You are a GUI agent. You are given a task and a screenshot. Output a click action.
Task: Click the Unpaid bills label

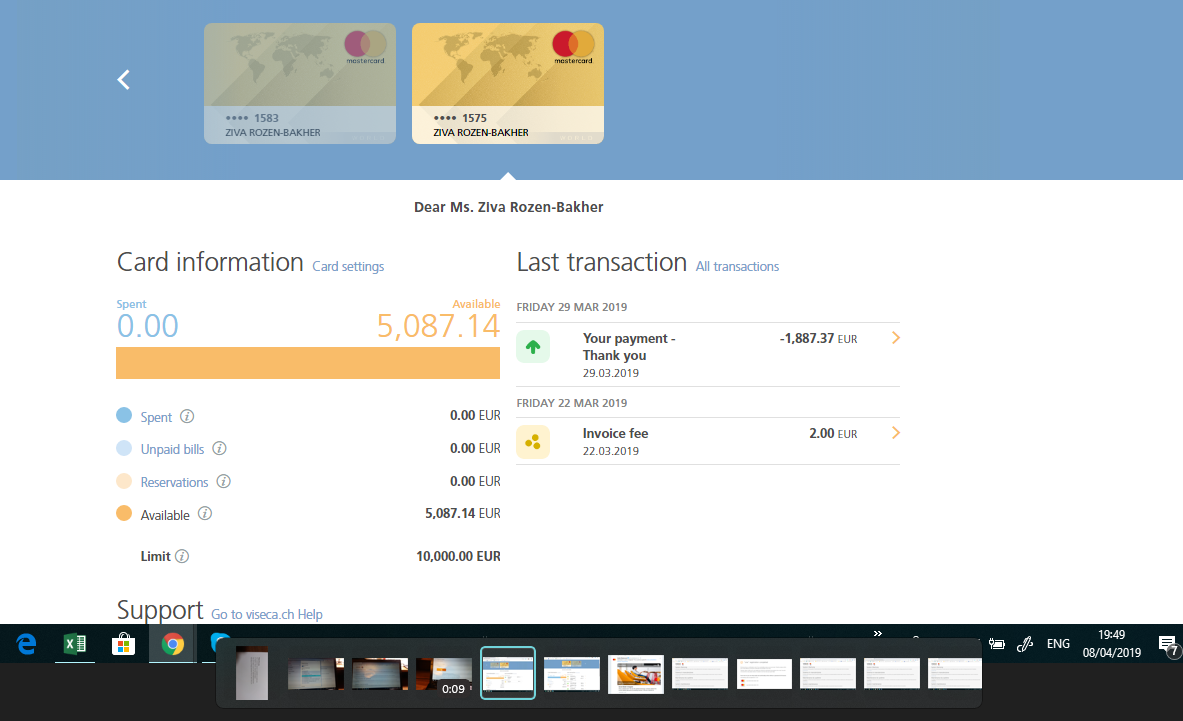[172, 449]
